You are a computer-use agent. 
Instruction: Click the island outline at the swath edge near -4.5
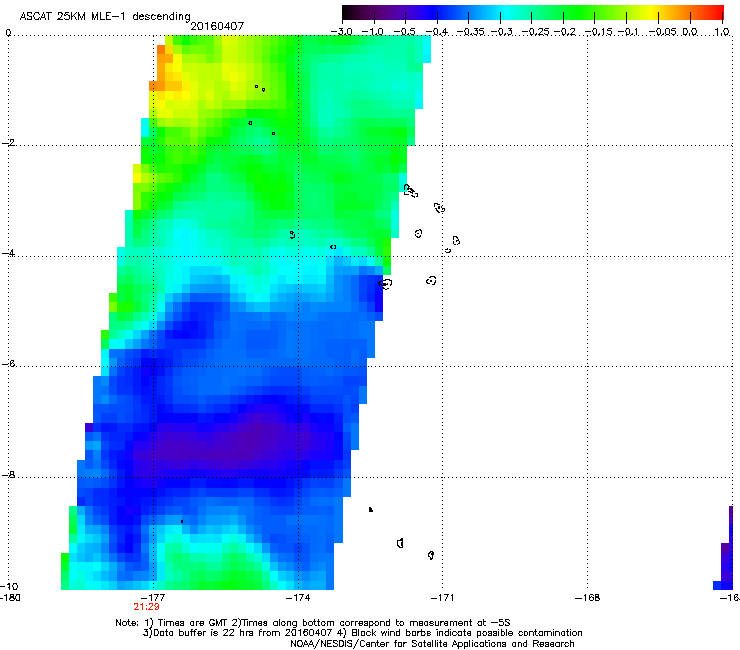pyautogui.click(x=386, y=284)
